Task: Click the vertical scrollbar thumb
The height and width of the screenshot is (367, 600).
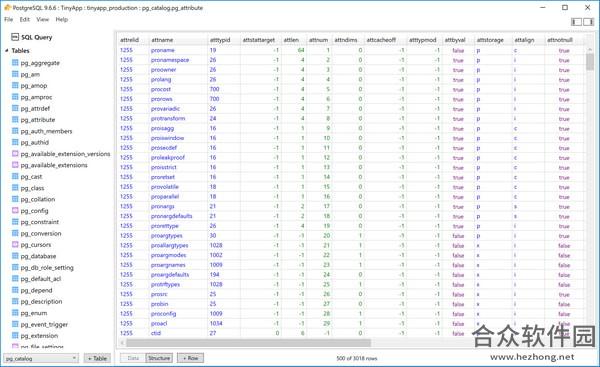Action: pos(590,61)
